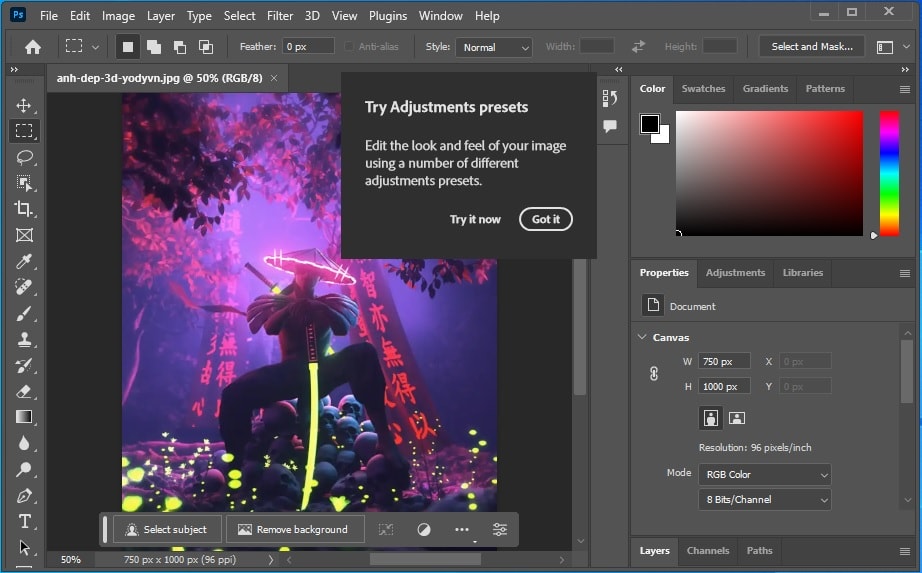Select the Pen tool
This screenshot has width=922, height=573.
(x=24, y=496)
